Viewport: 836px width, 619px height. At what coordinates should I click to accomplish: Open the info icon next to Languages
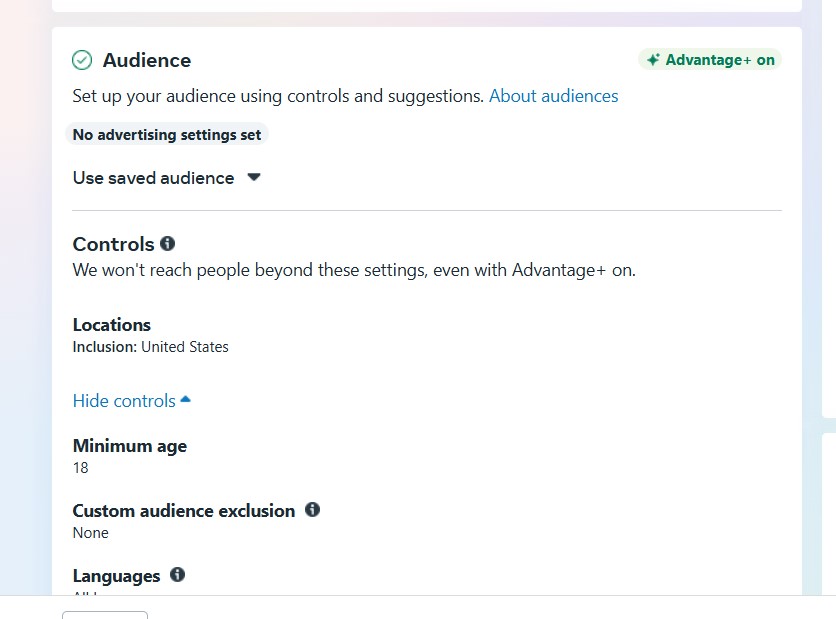178,575
